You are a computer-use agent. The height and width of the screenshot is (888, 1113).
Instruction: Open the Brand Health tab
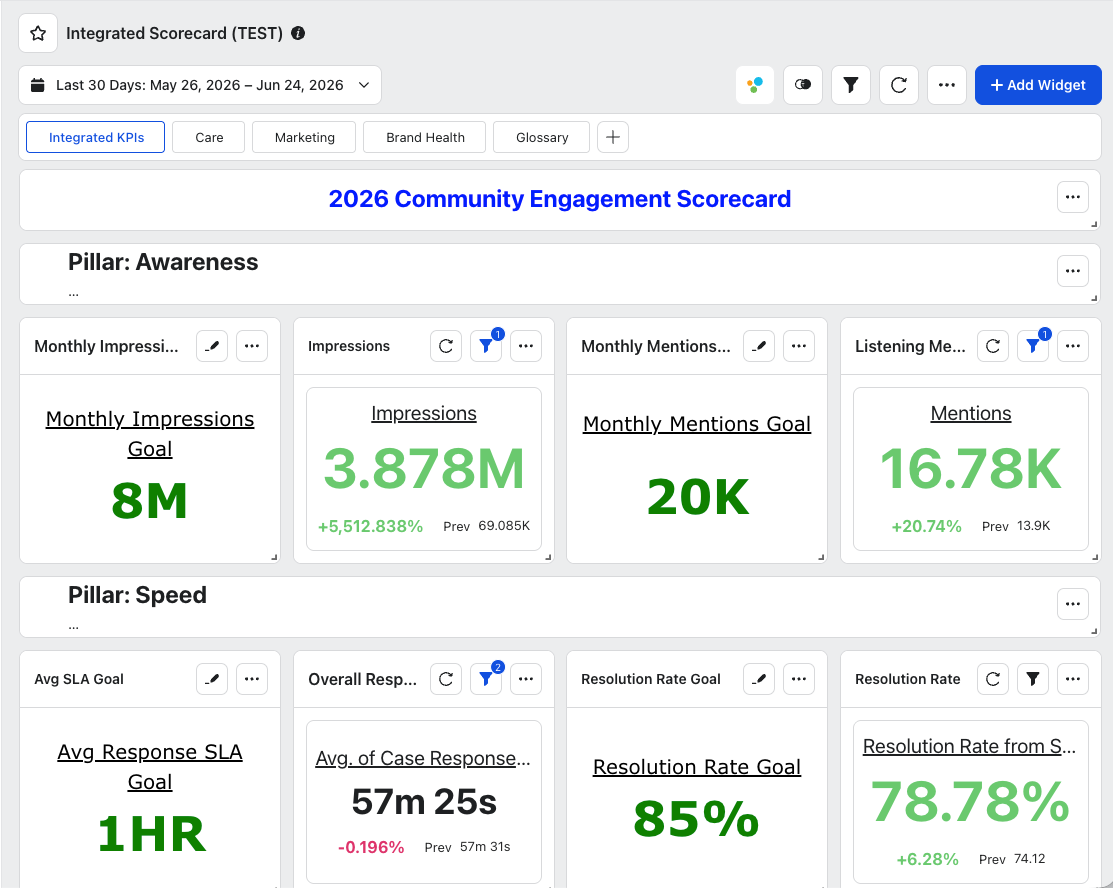[x=425, y=137]
